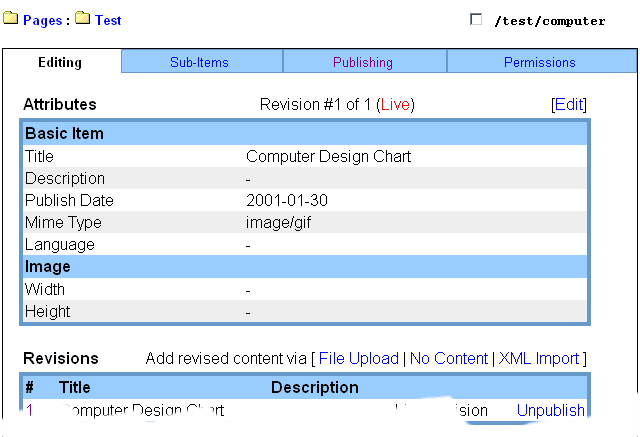Viewport: 640px width, 437px height.
Task: Add revised content via File Upload
Action: [x=358, y=358]
